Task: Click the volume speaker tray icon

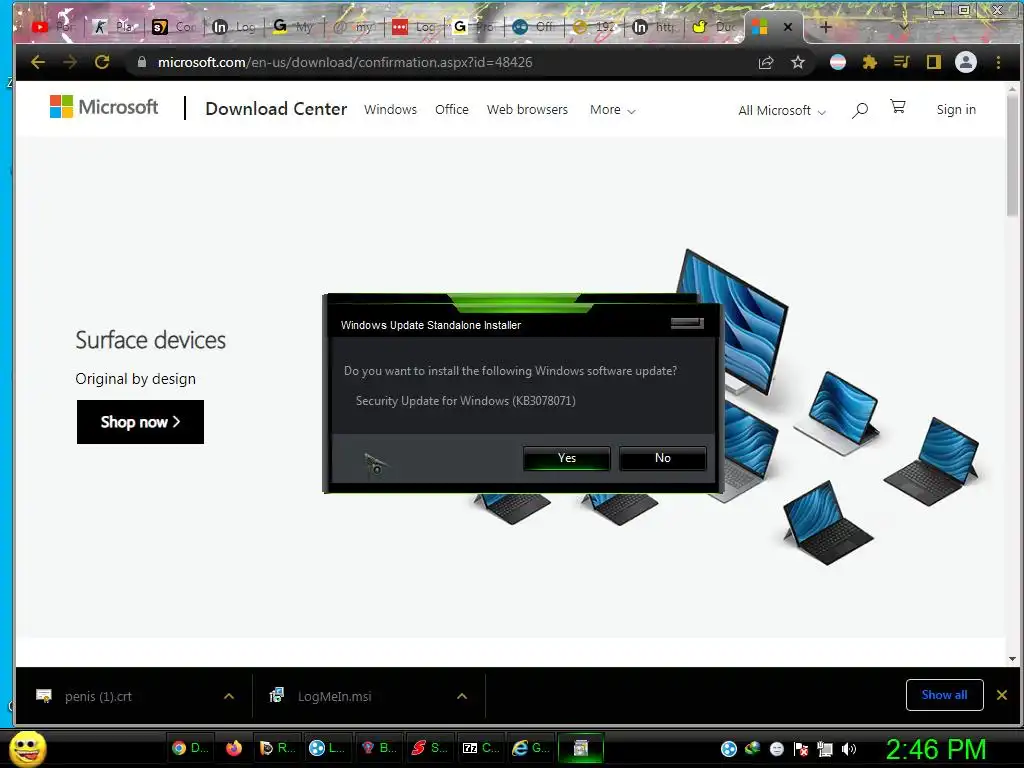Action: (x=849, y=749)
